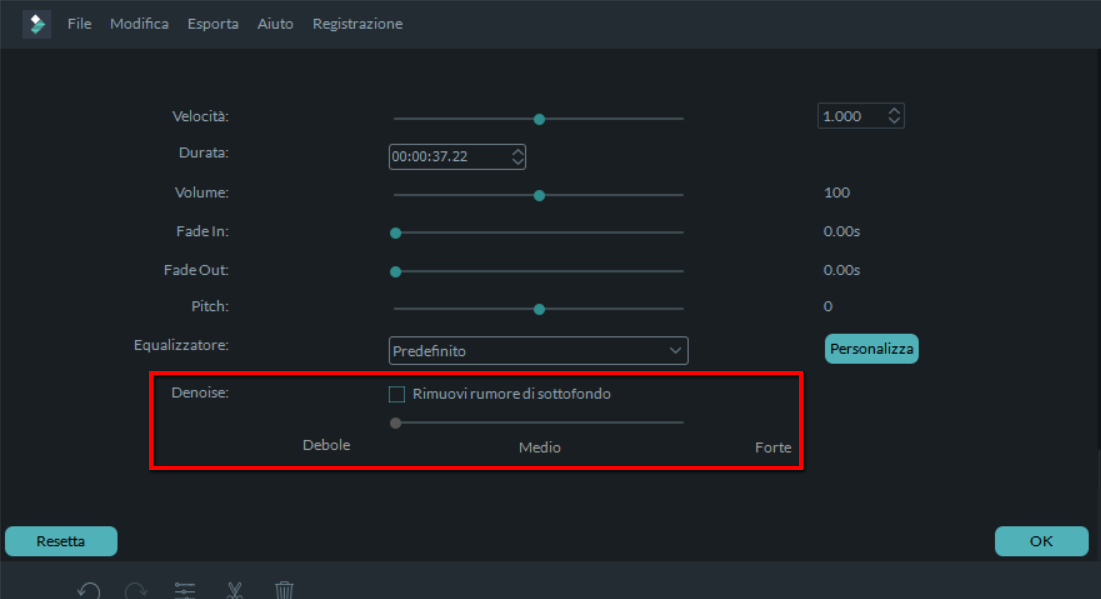Click the trash delete icon

pos(284,590)
